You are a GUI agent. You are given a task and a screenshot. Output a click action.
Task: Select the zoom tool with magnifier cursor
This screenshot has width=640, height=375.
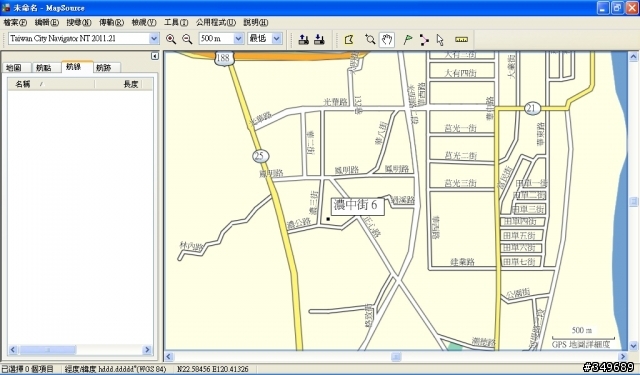370,40
